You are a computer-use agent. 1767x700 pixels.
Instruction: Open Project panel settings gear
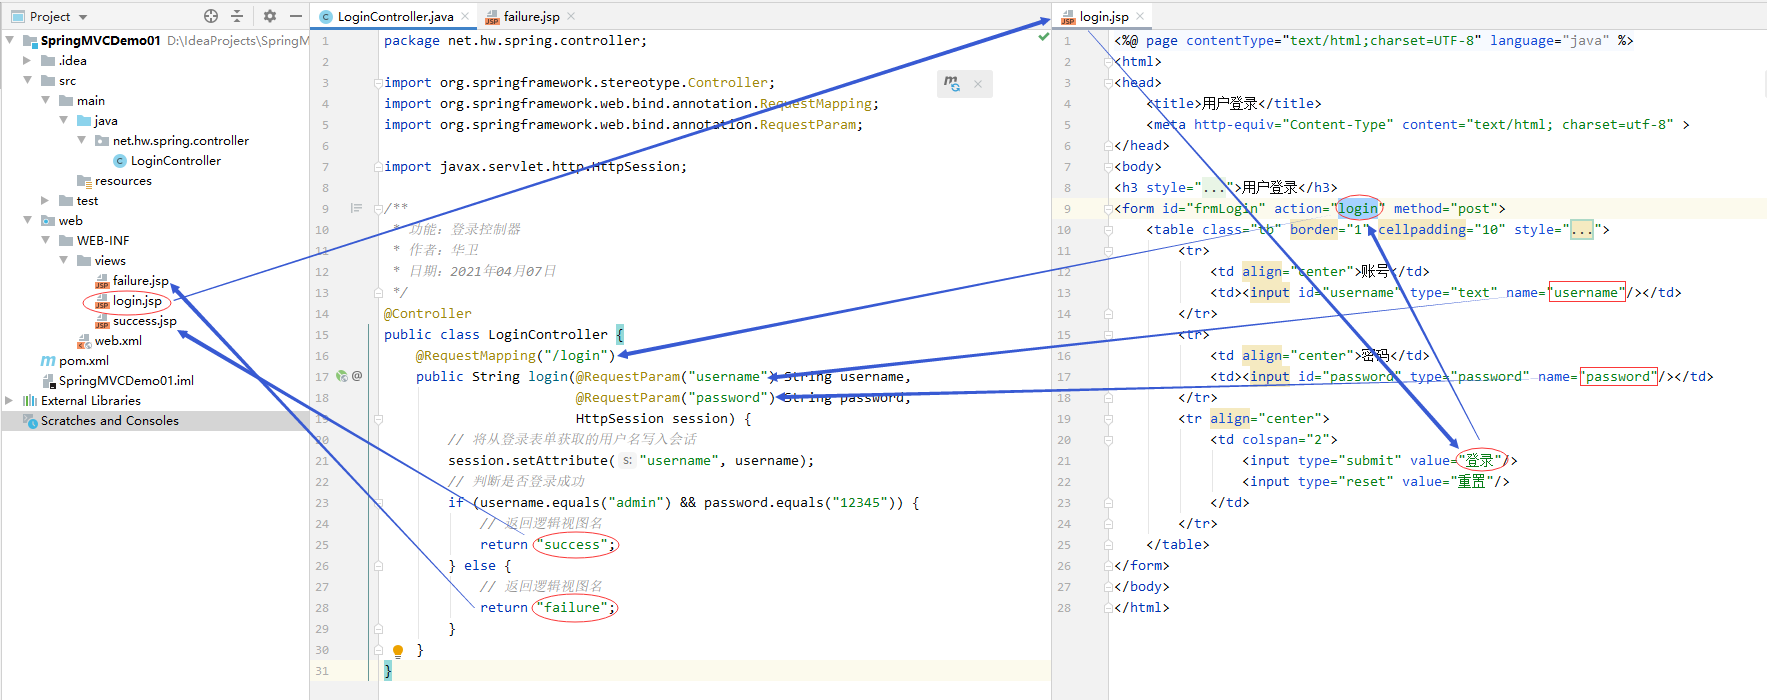pyautogui.click(x=270, y=16)
